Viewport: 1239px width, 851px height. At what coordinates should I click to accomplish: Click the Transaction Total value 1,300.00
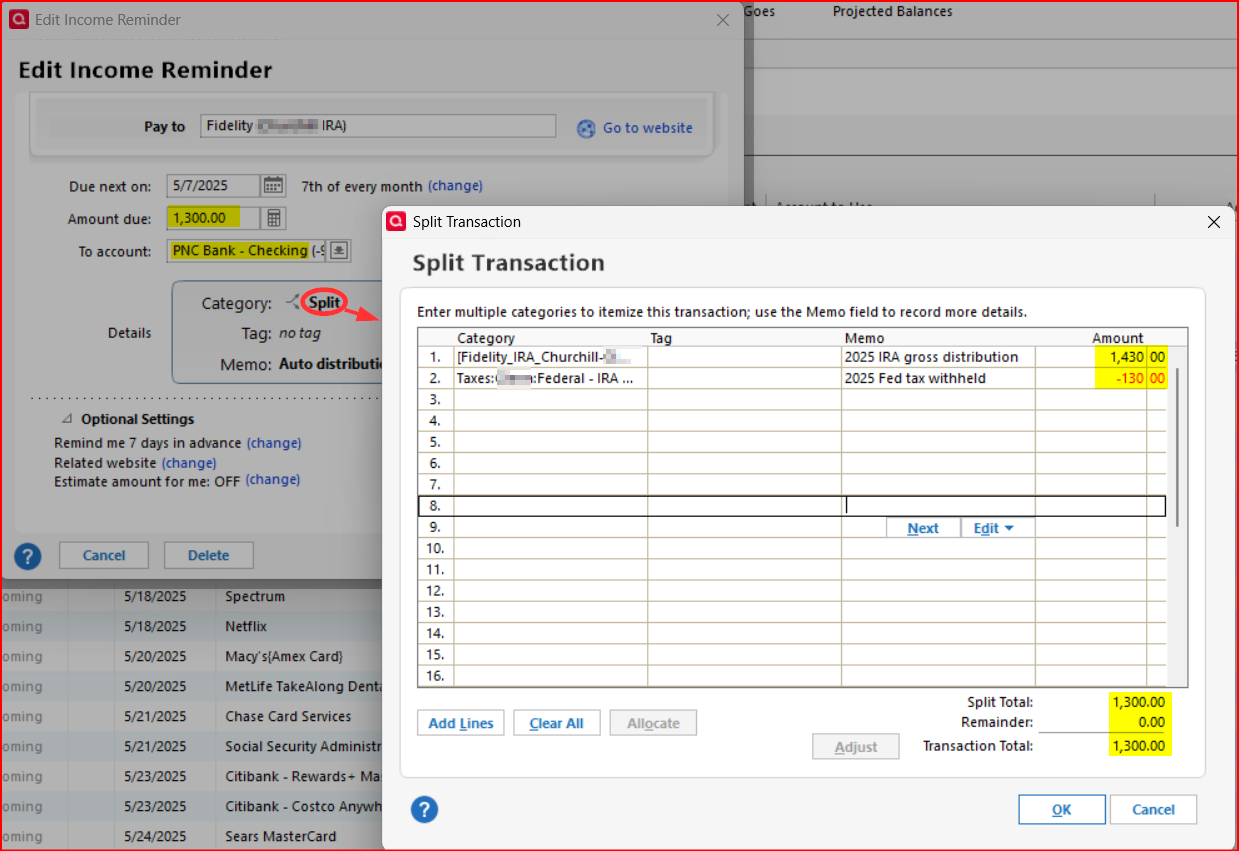1139,746
